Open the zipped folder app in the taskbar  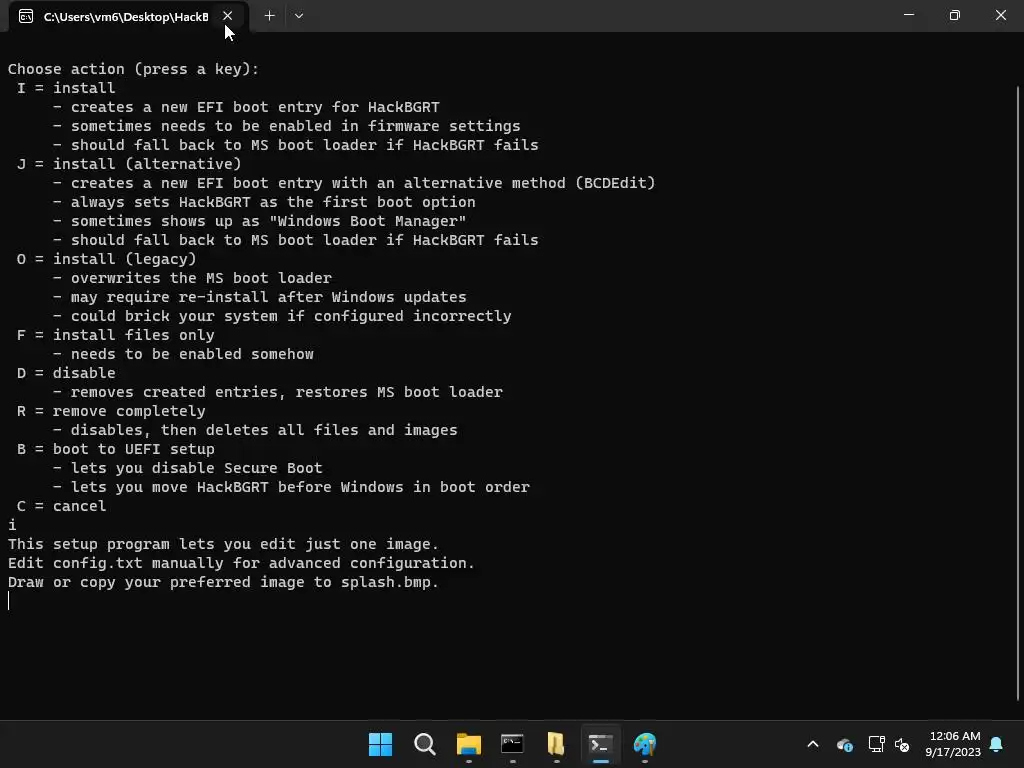tap(556, 744)
